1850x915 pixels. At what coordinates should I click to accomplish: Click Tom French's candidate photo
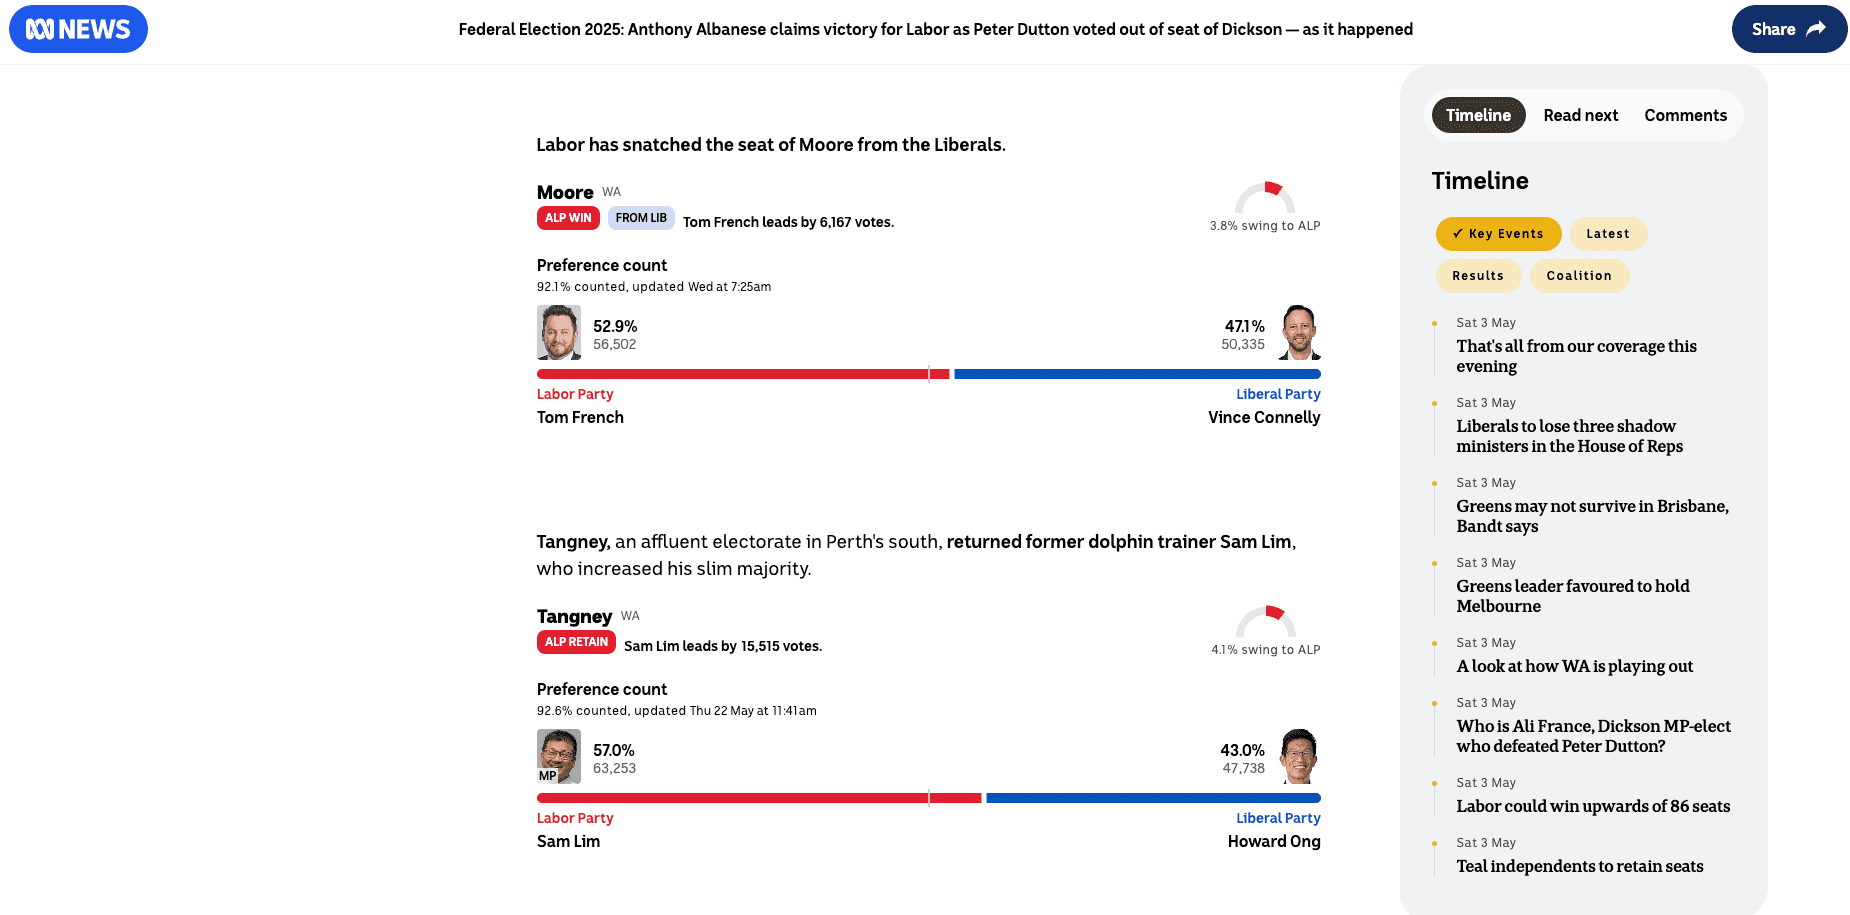559,333
